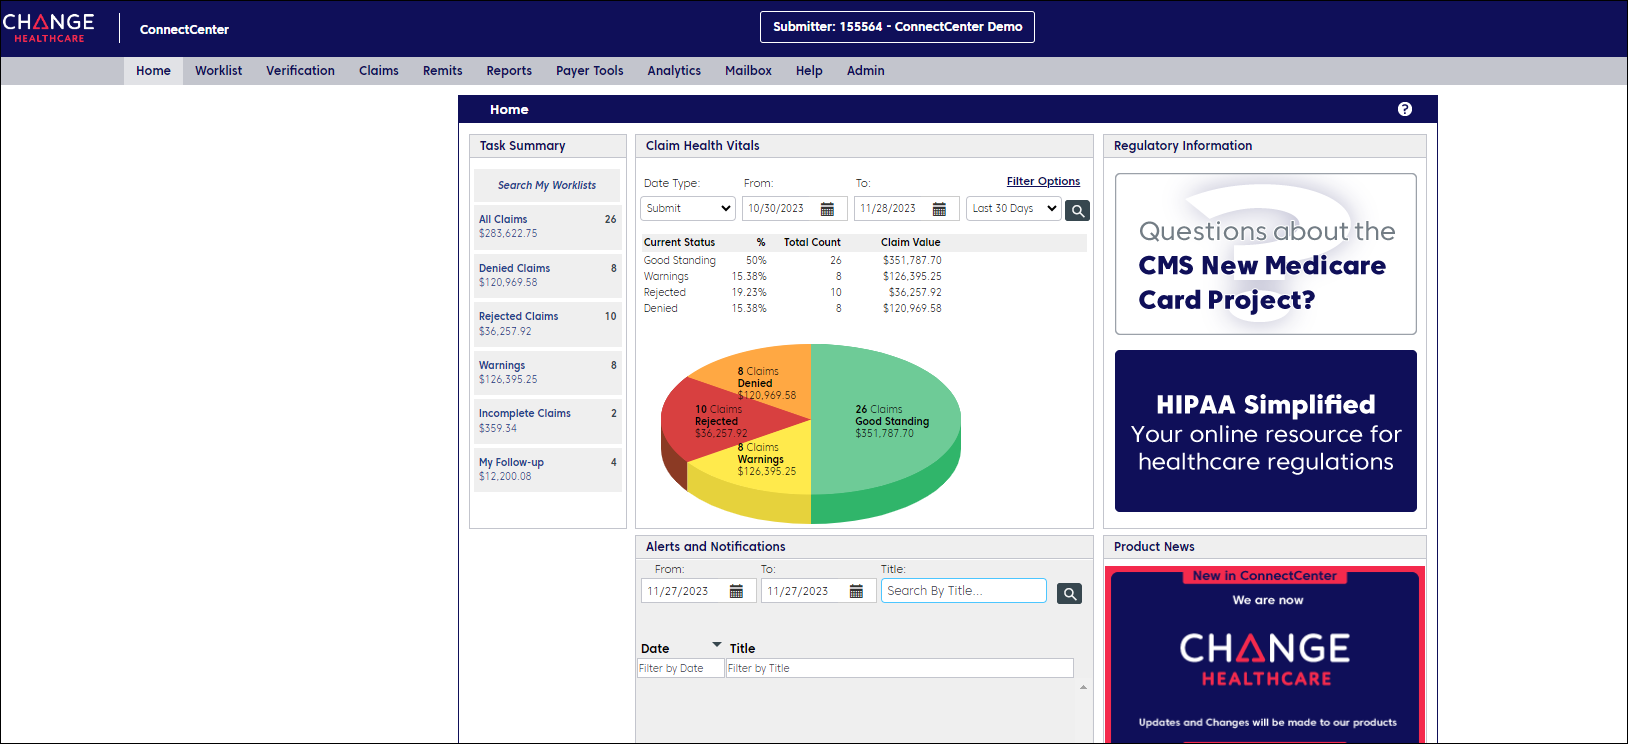1628x744 pixels.
Task: Open the To date calendar in Claim Health Vitals
Action: [x=939, y=209]
